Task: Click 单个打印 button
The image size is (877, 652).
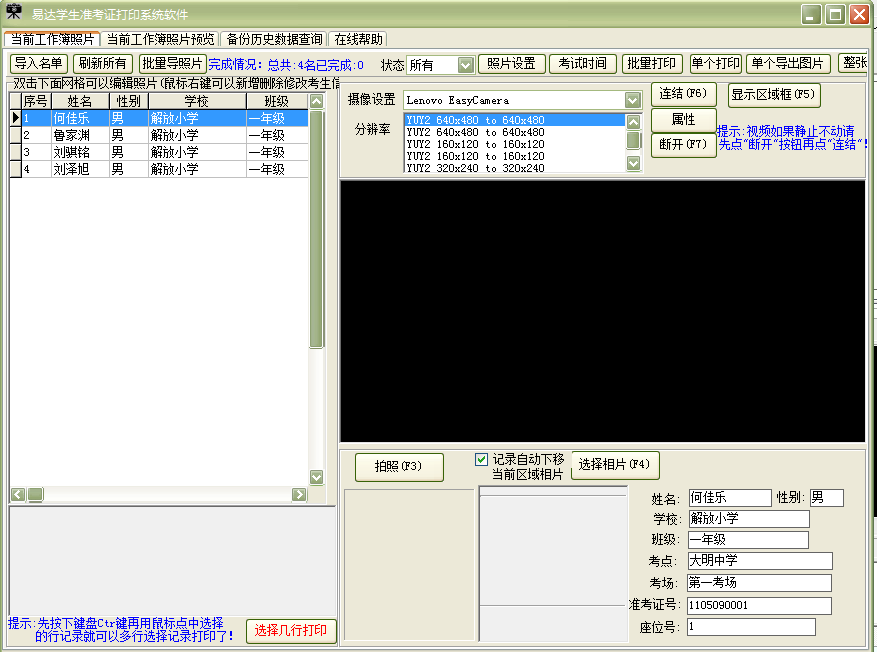Action: tap(716, 64)
